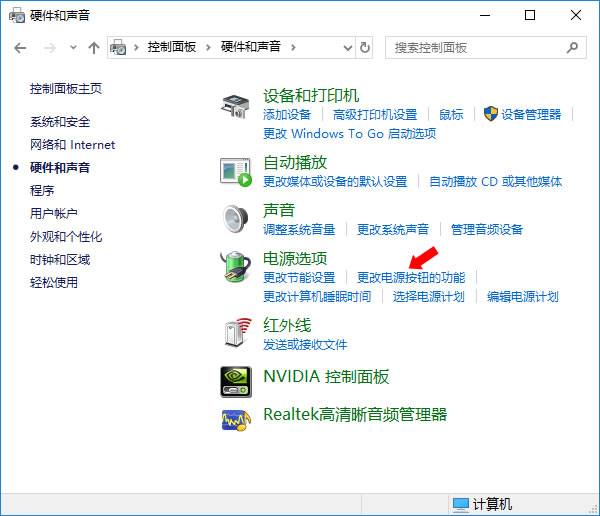Launch the NVIDIA Control Panel icon
The image size is (600, 516).
[236, 382]
